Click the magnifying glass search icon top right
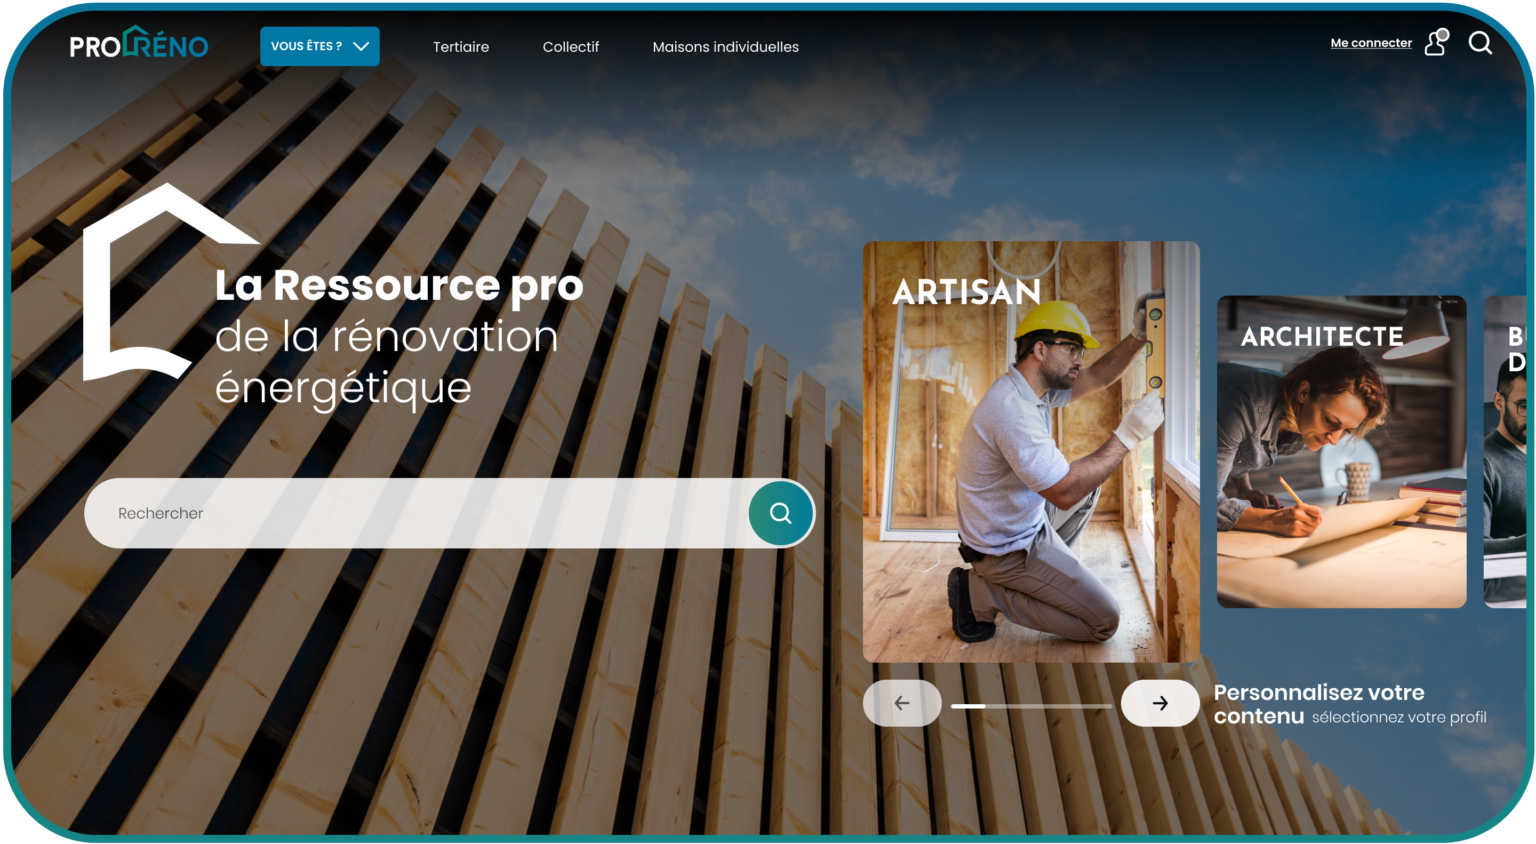This screenshot has height=844, width=1536. (x=1481, y=43)
